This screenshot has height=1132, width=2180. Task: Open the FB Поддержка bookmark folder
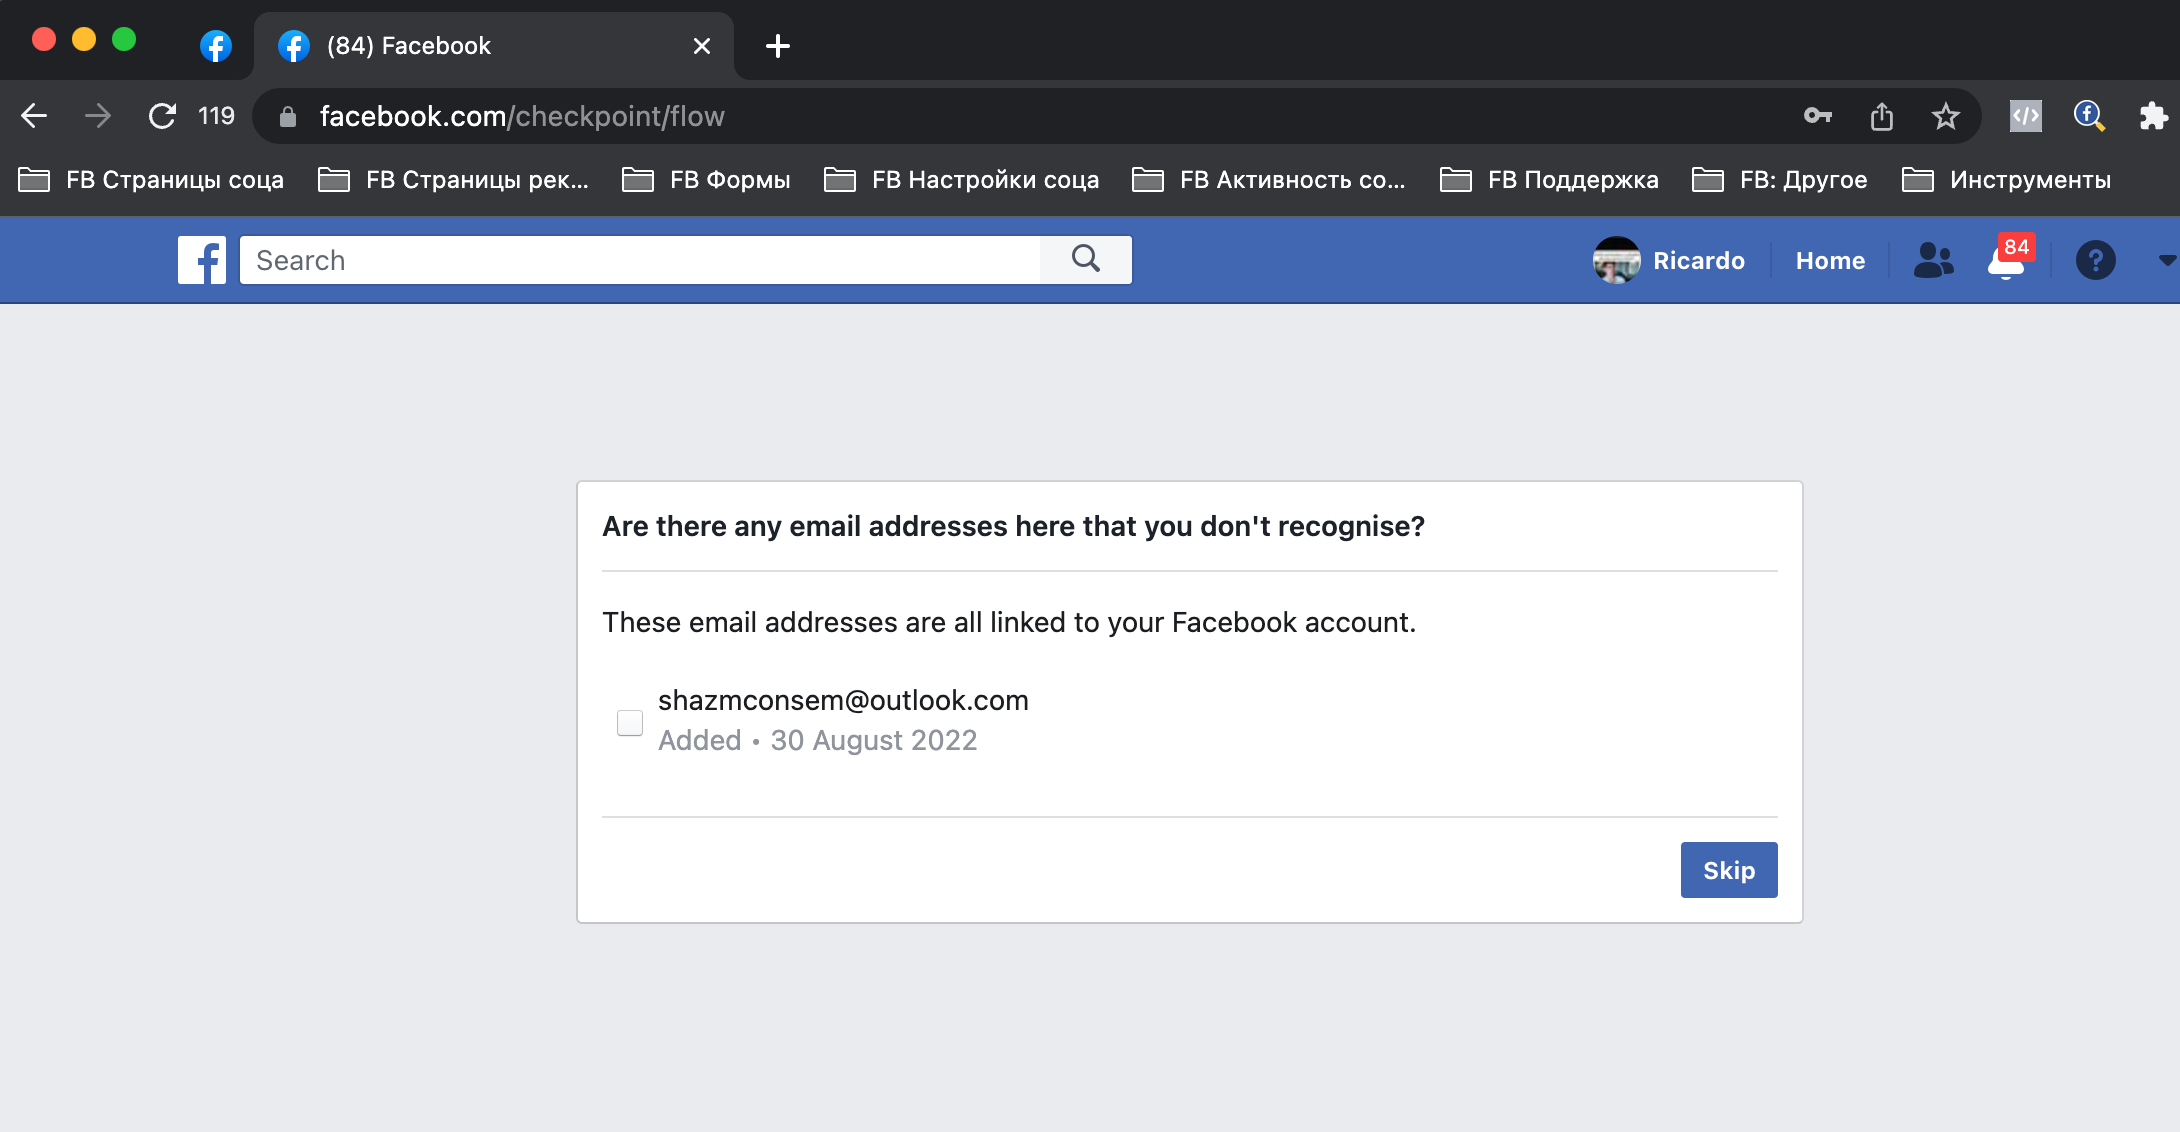click(1549, 180)
